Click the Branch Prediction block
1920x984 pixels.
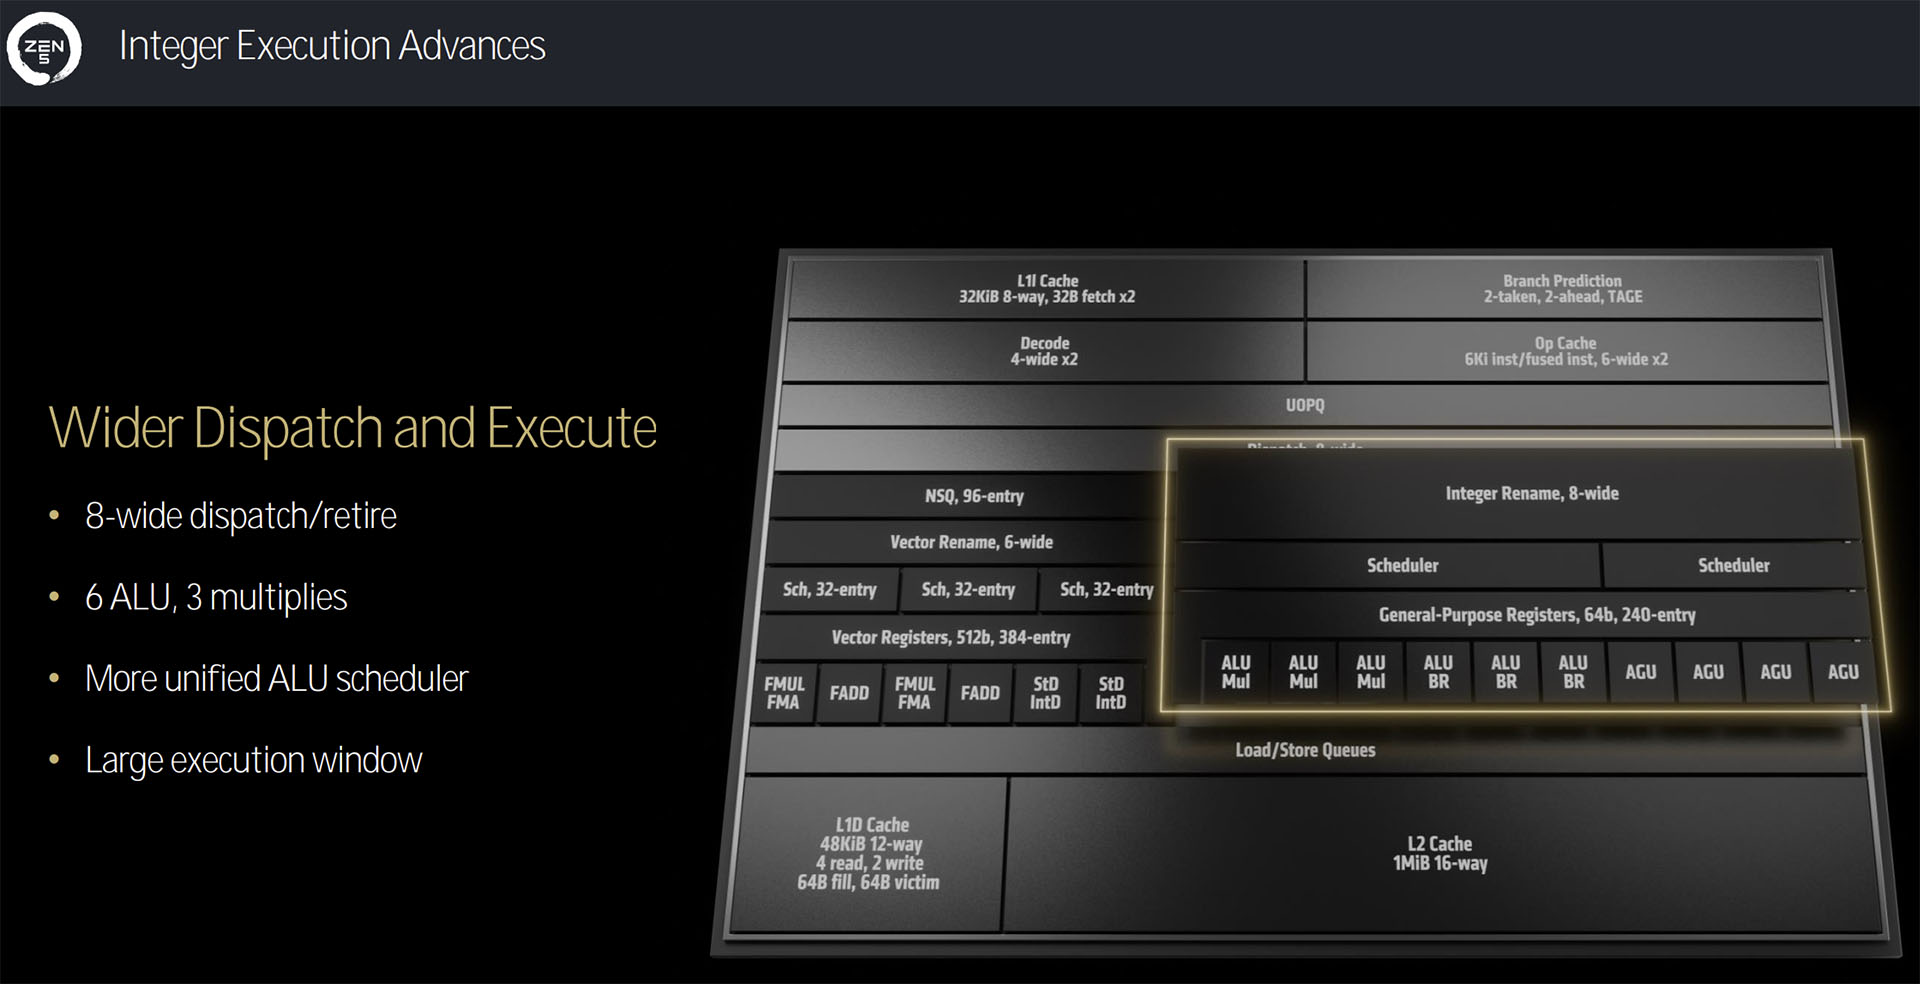point(1563,289)
